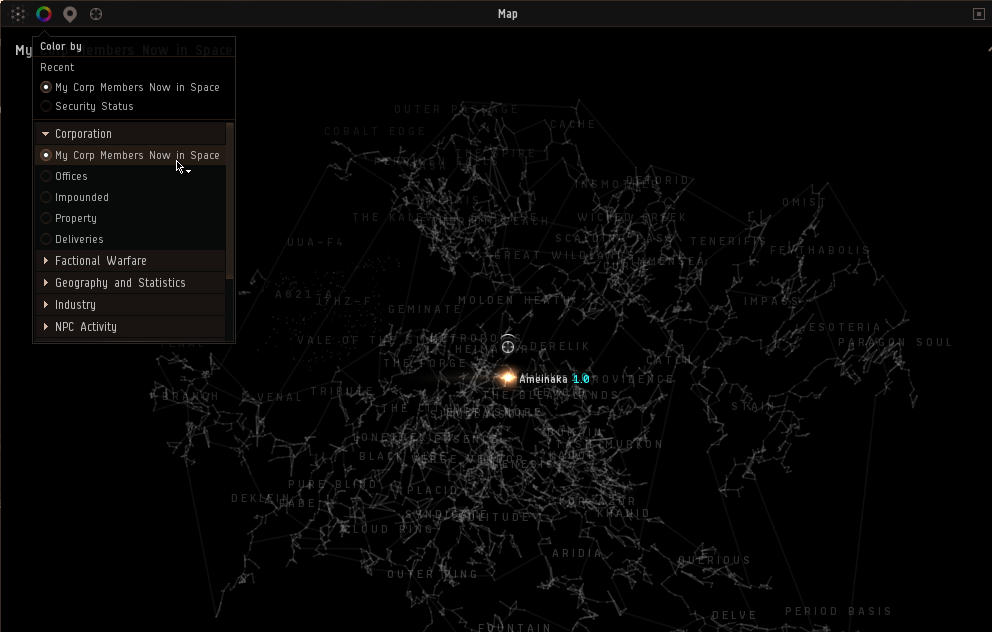Click the ESOTERIA region label
Viewport: 992px width, 632px height.
(845, 327)
